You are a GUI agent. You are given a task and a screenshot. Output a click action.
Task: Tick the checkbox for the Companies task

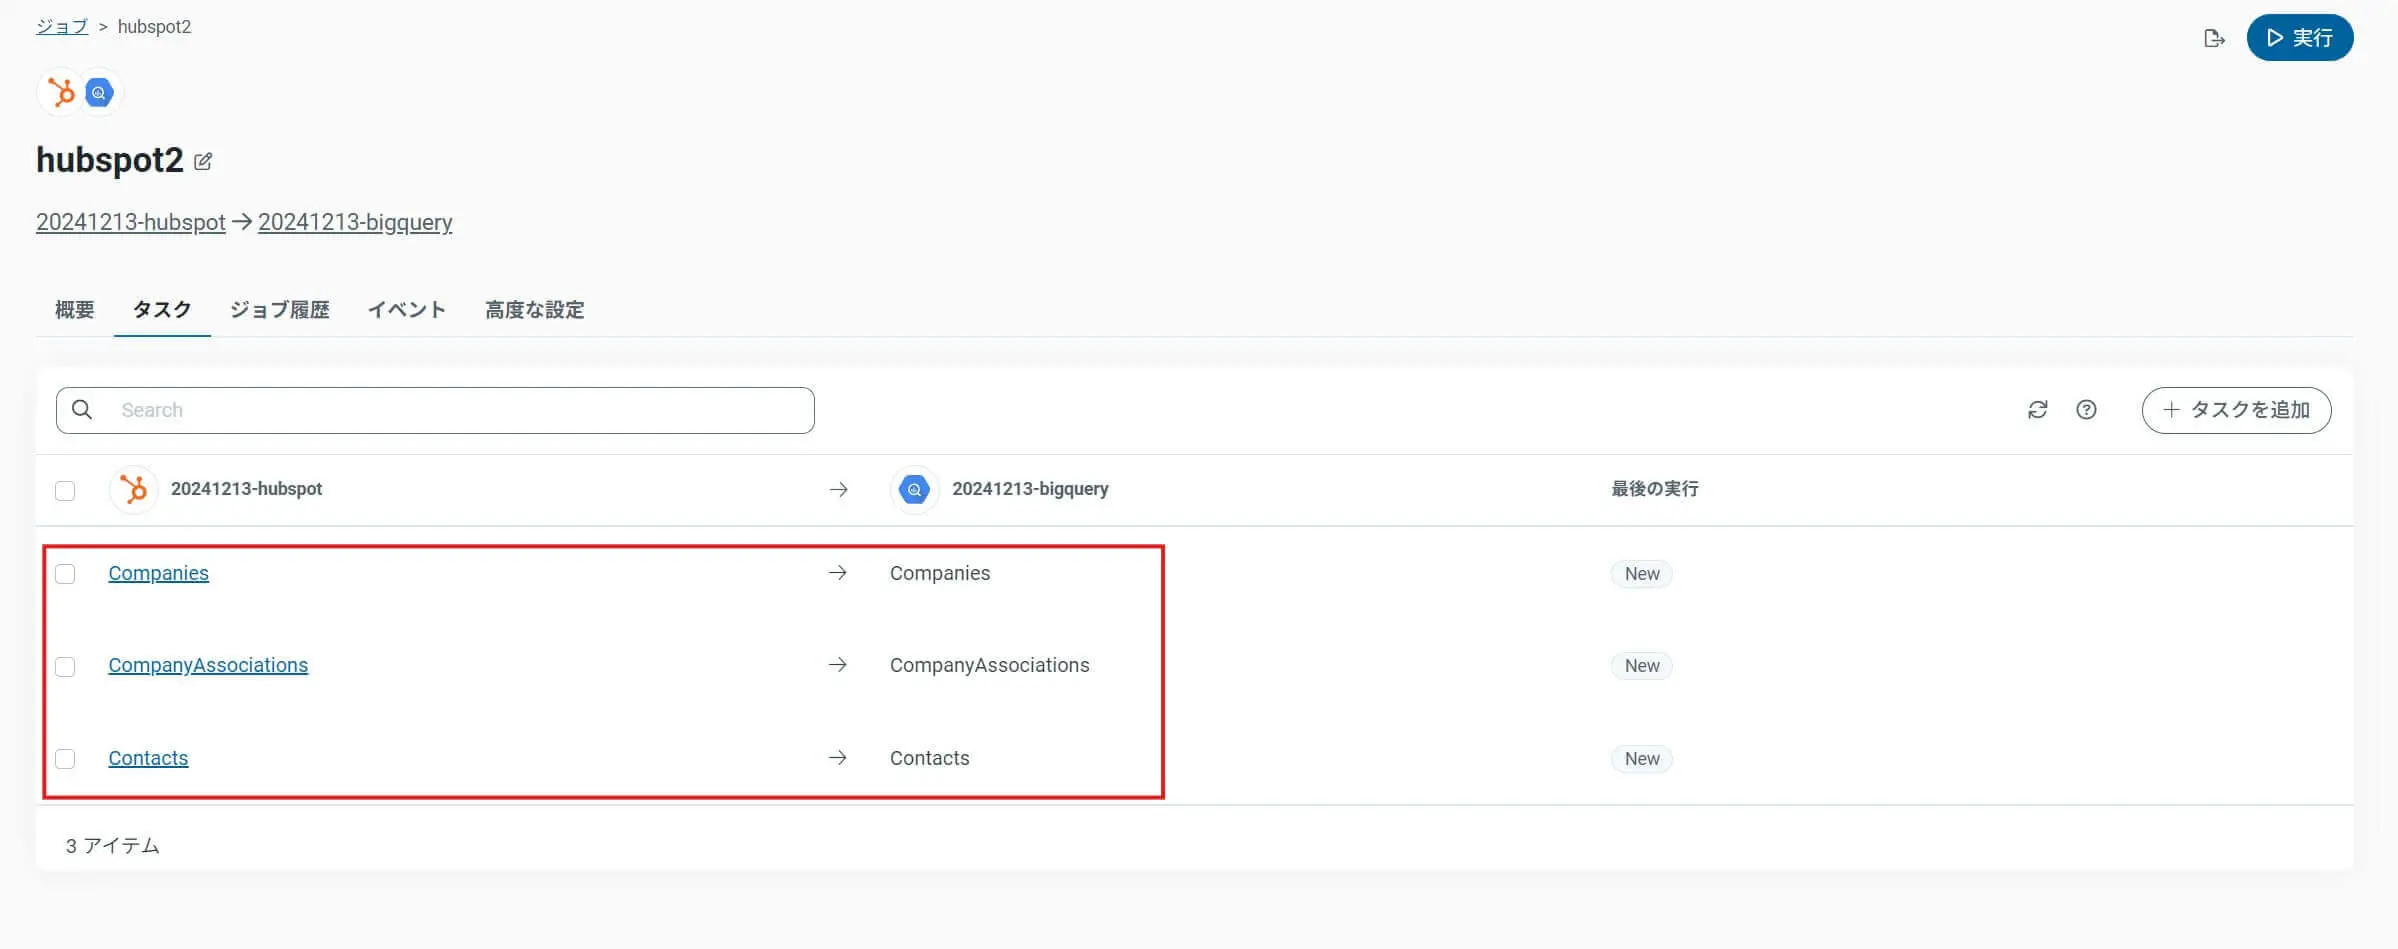click(x=65, y=574)
